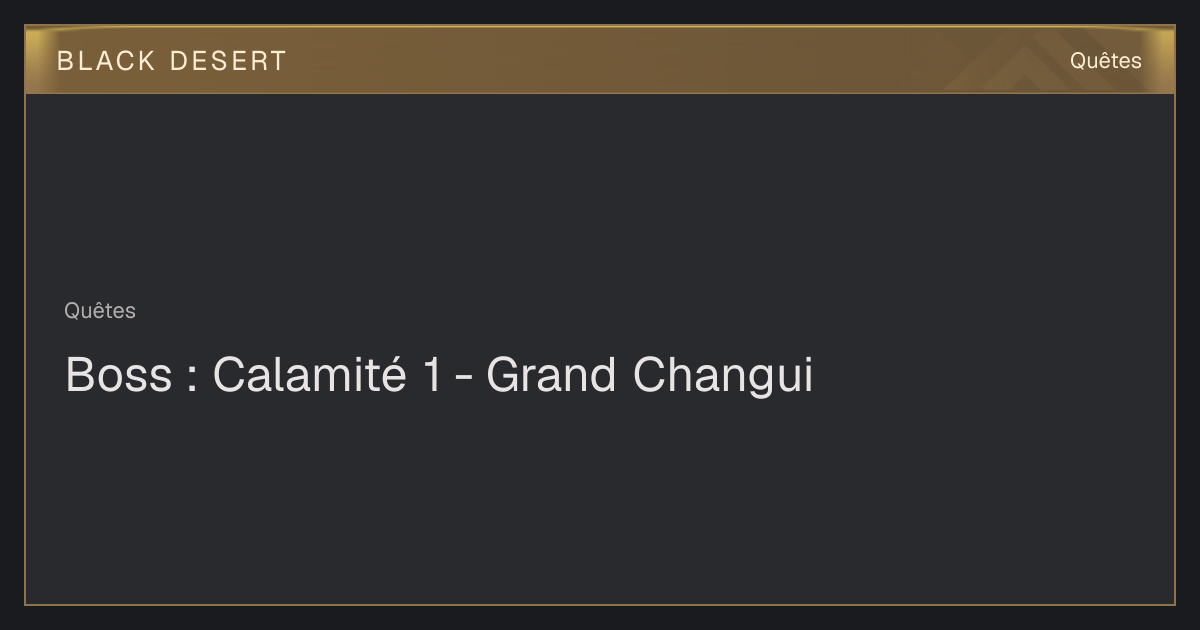The image size is (1200, 630).
Task: Click the word DESERT in the logo
Action: click(228, 61)
